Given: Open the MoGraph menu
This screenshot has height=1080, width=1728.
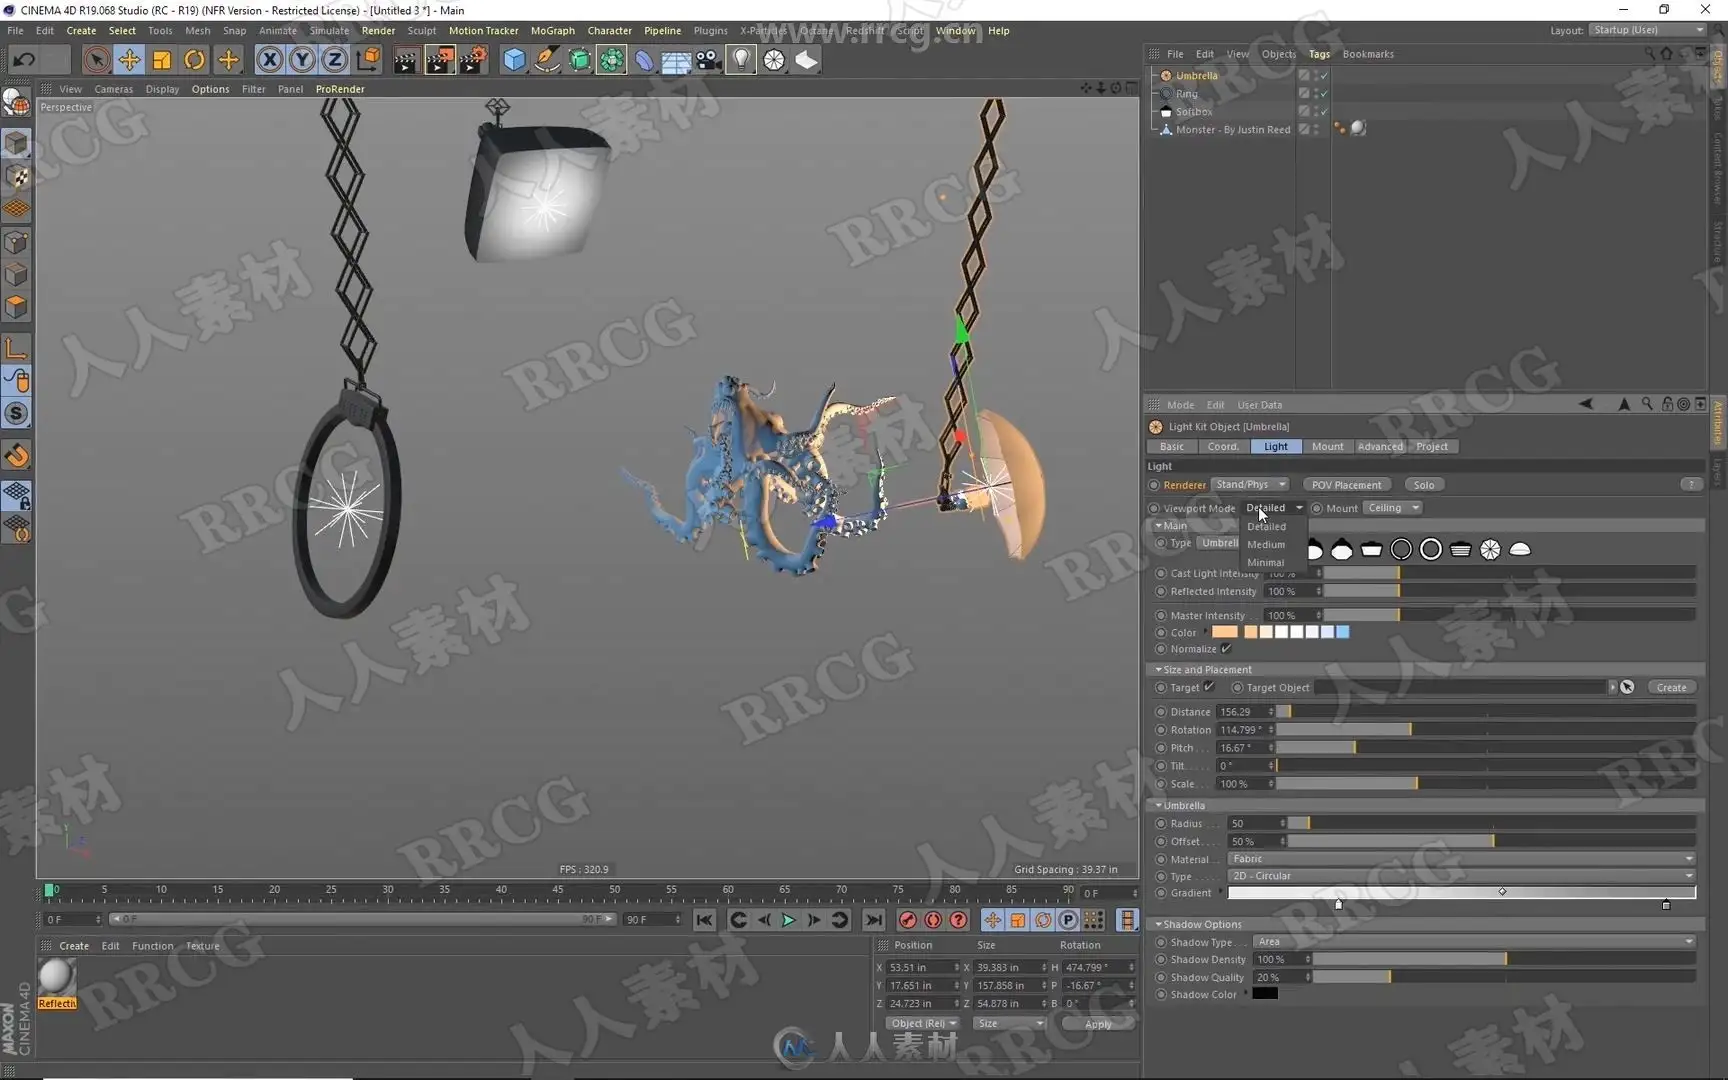Looking at the screenshot, I should (x=552, y=31).
